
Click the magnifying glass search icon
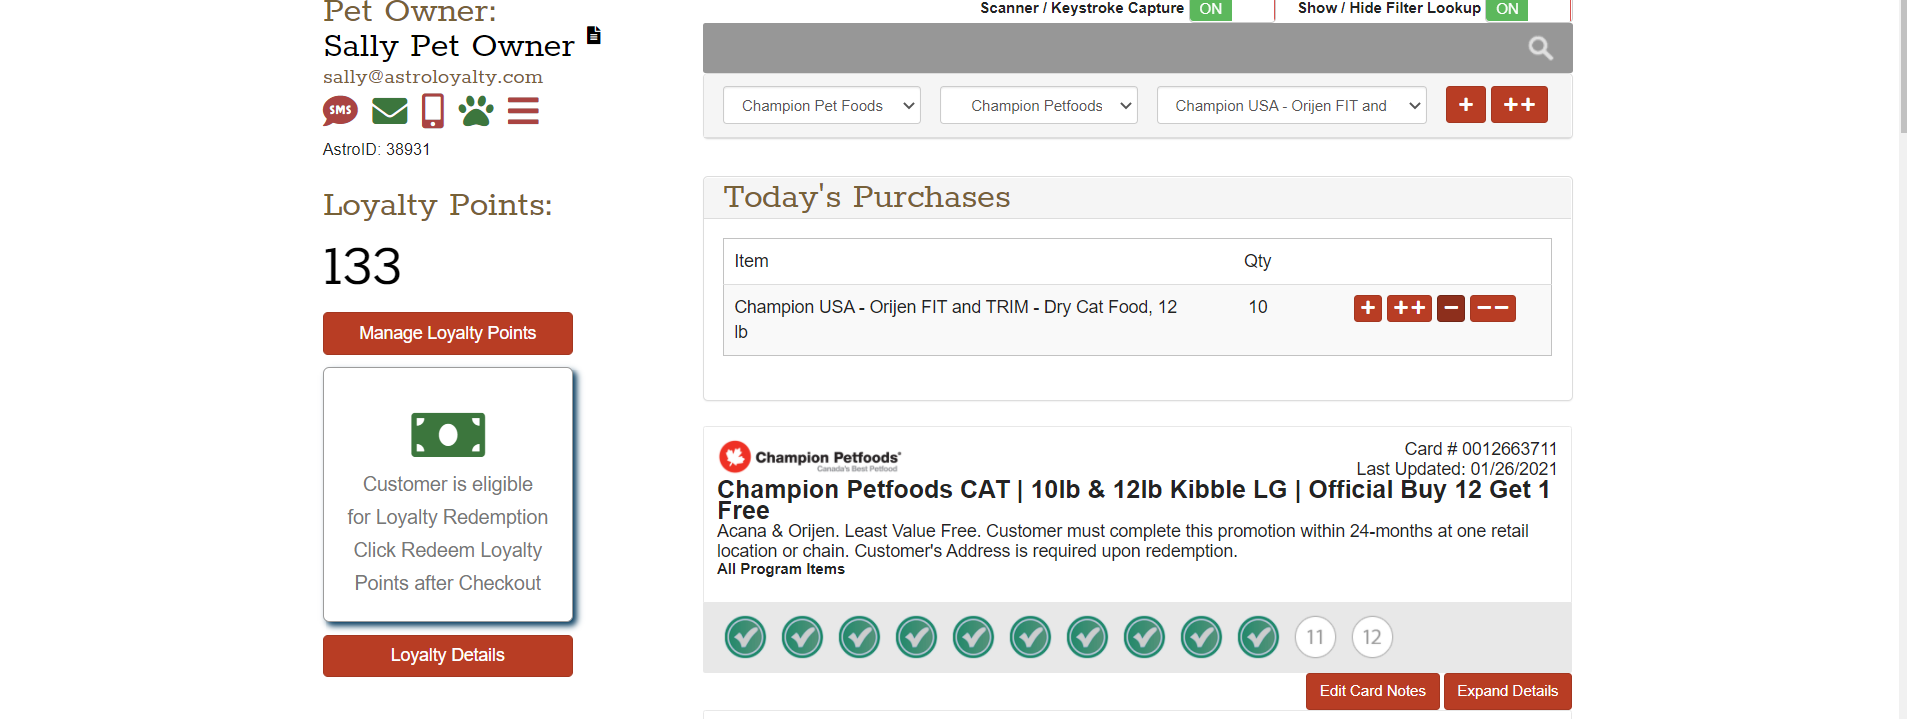coord(1540,48)
